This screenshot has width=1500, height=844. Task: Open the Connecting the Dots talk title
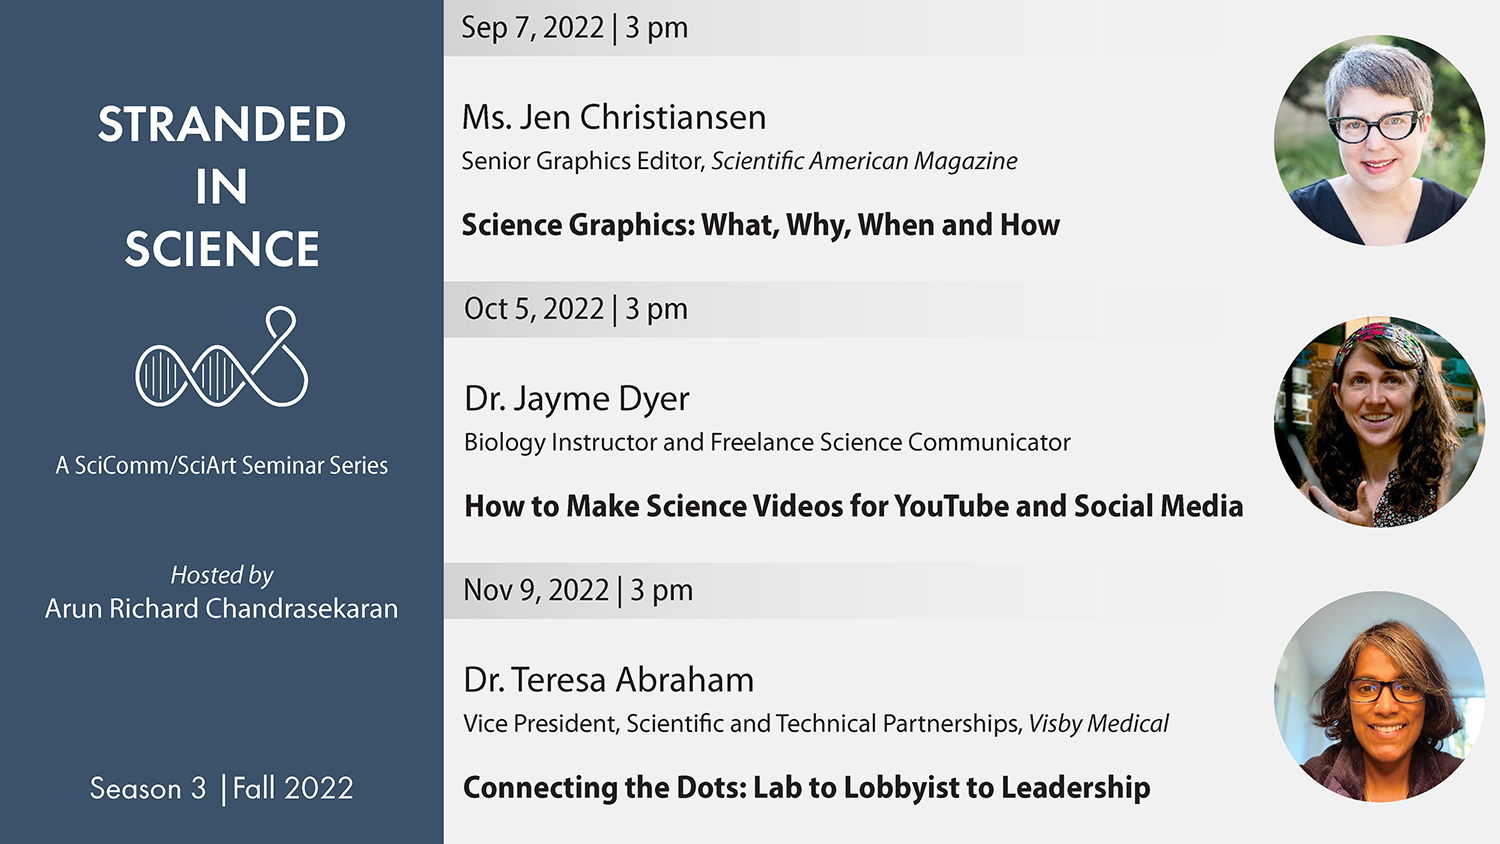806,788
